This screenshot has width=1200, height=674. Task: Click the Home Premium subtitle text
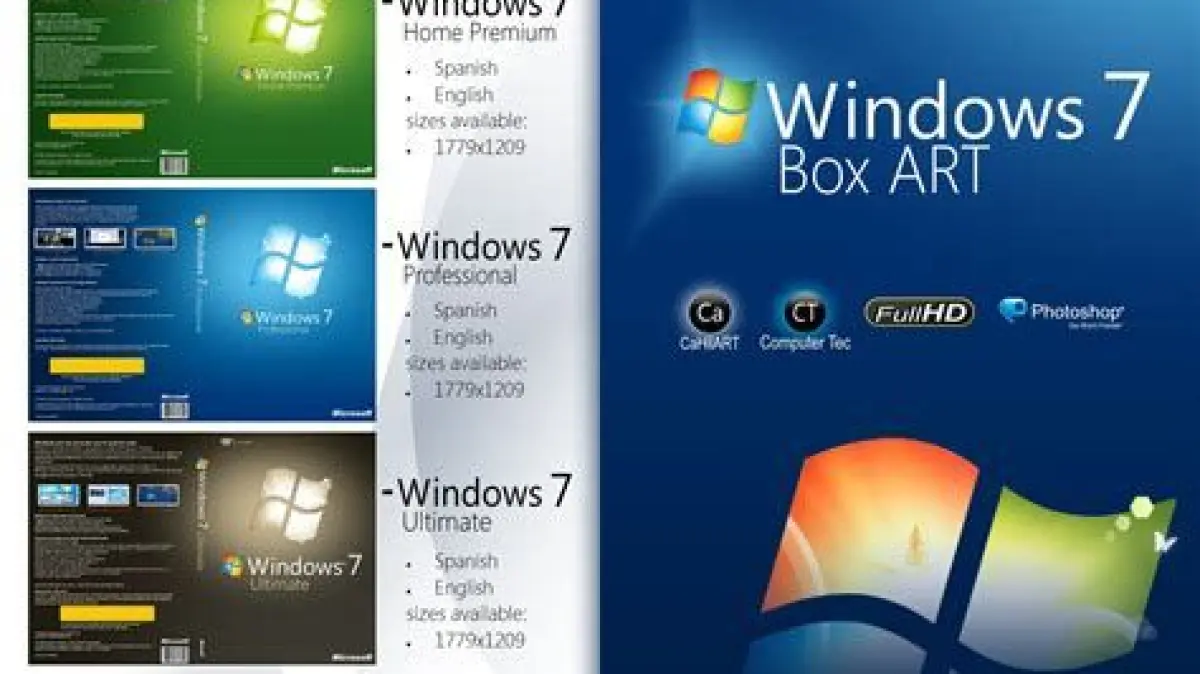[479, 32]
